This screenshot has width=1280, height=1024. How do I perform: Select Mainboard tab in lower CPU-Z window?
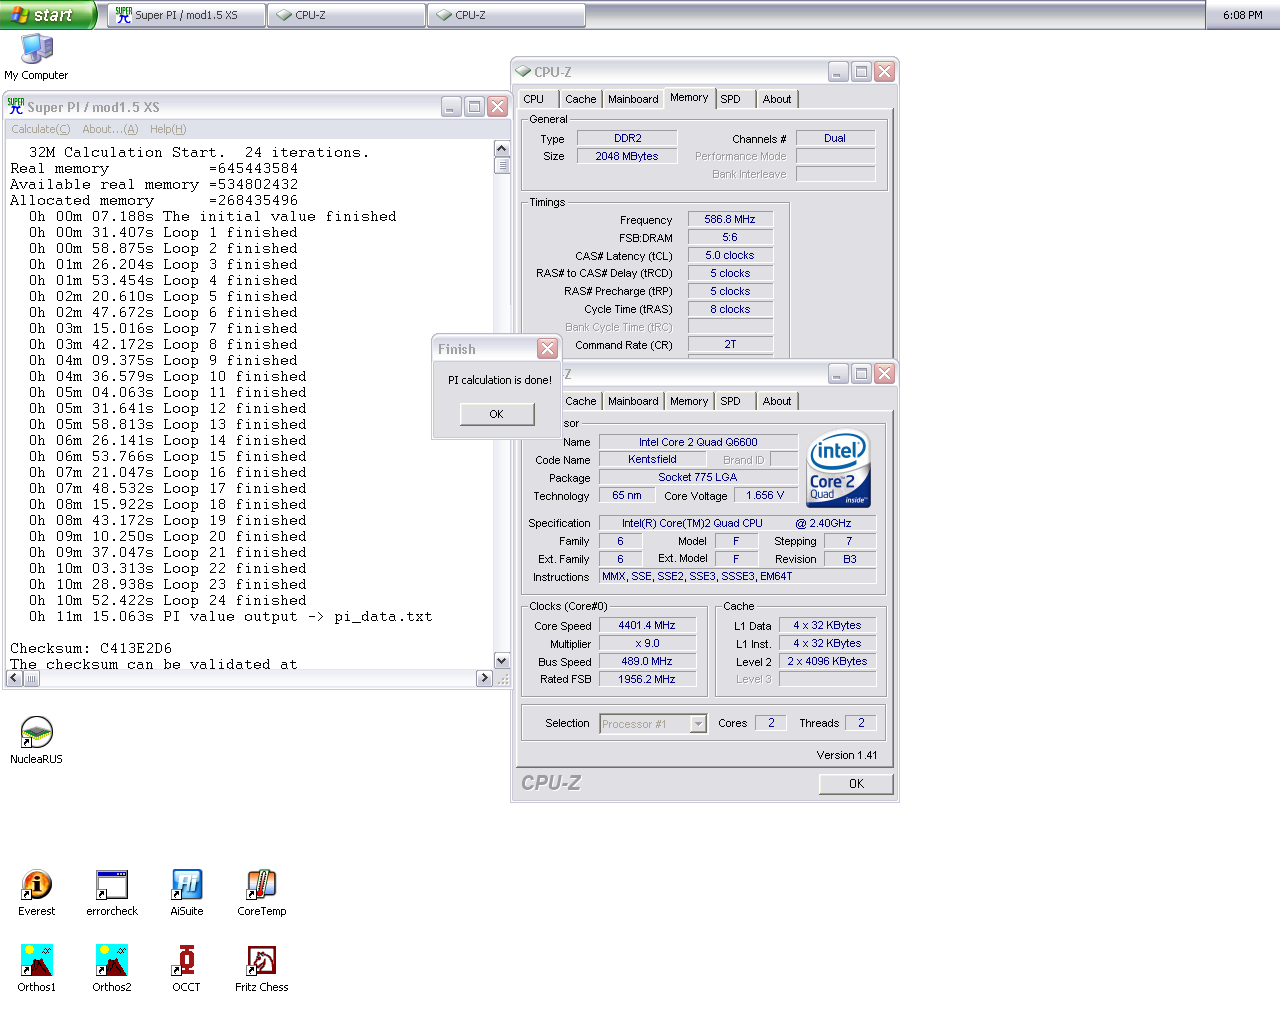point(633,401)
